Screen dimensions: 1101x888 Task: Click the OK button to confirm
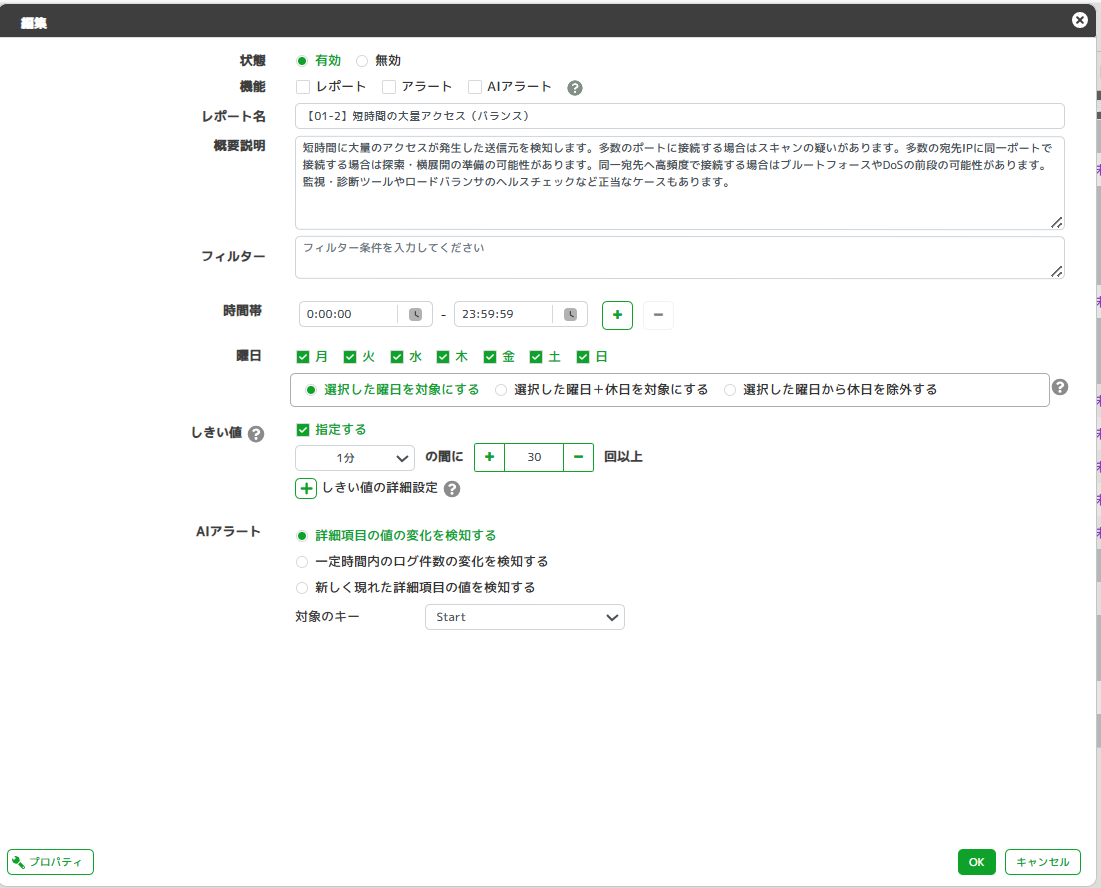point(976,862)
